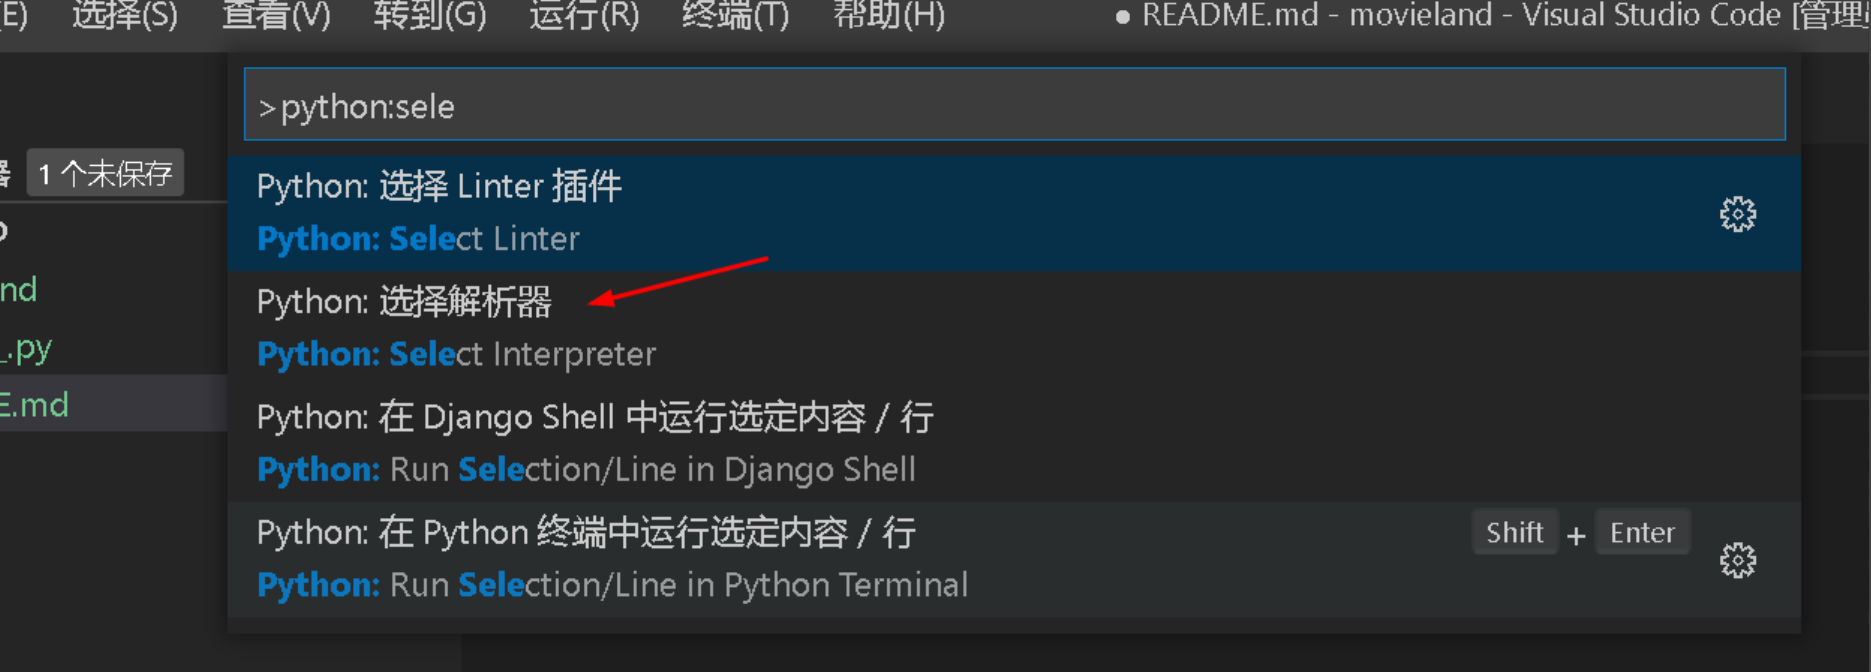Click the gear icon for Python Terminal command
Screen dimensions: 1871x672
[x=1737, y=560]
